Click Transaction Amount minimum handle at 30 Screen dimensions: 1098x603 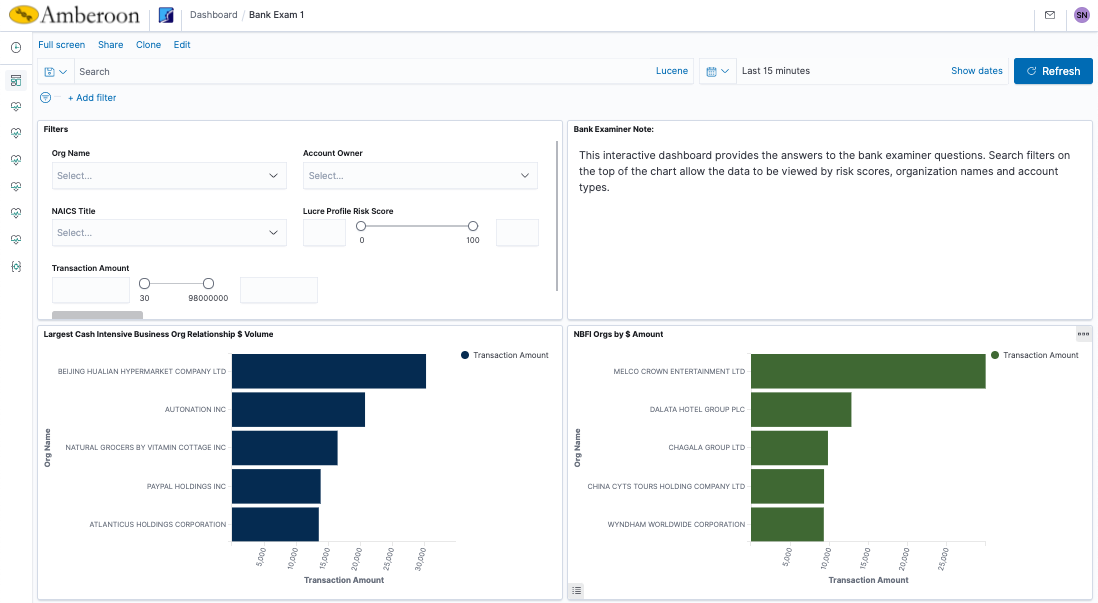(x=144, y=284)
